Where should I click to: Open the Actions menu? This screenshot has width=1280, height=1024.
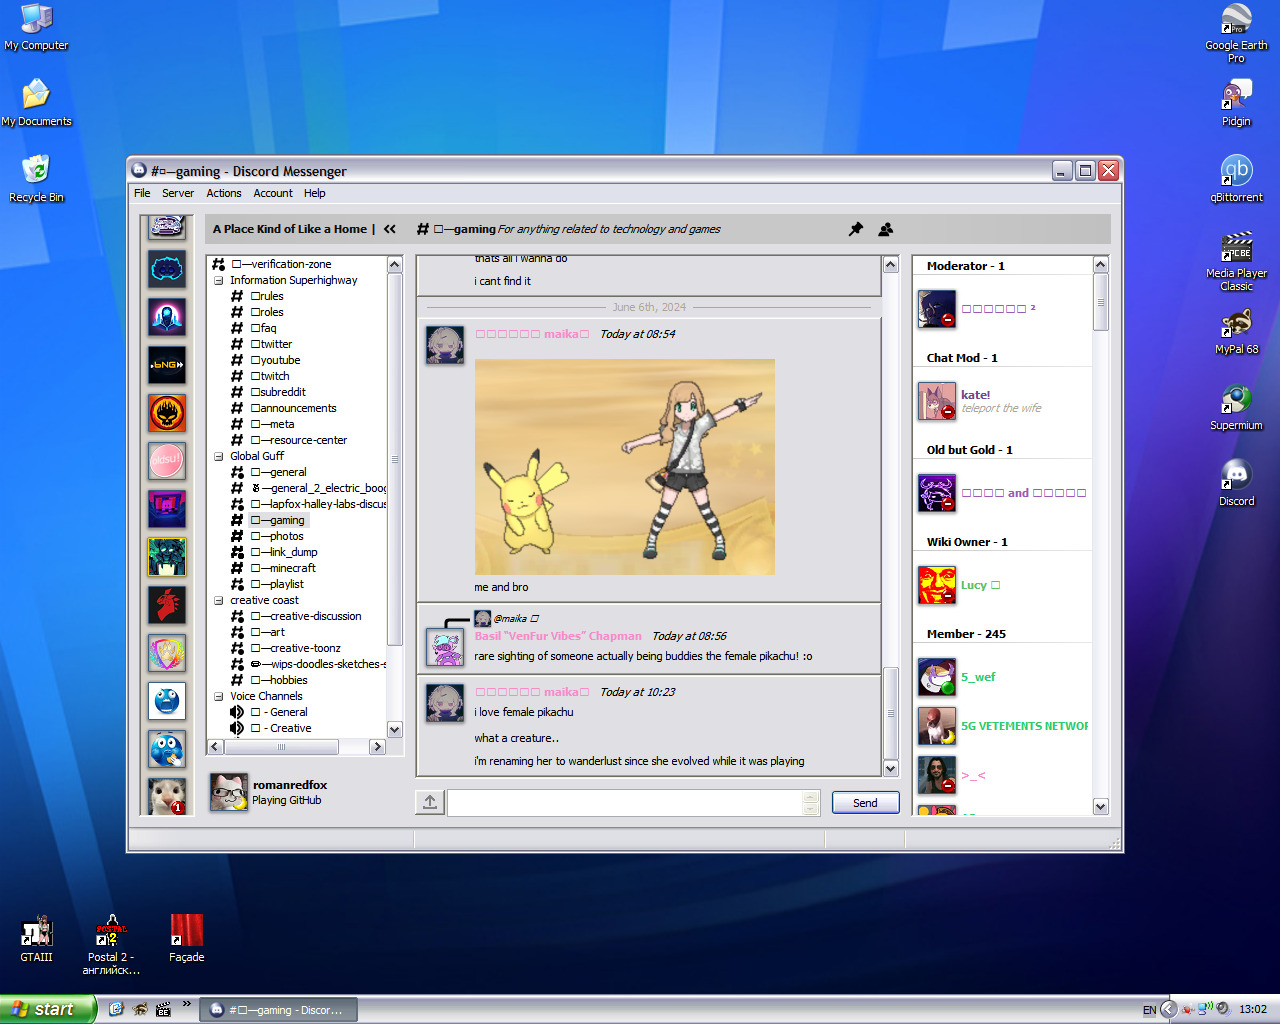(x=223, y=193)
